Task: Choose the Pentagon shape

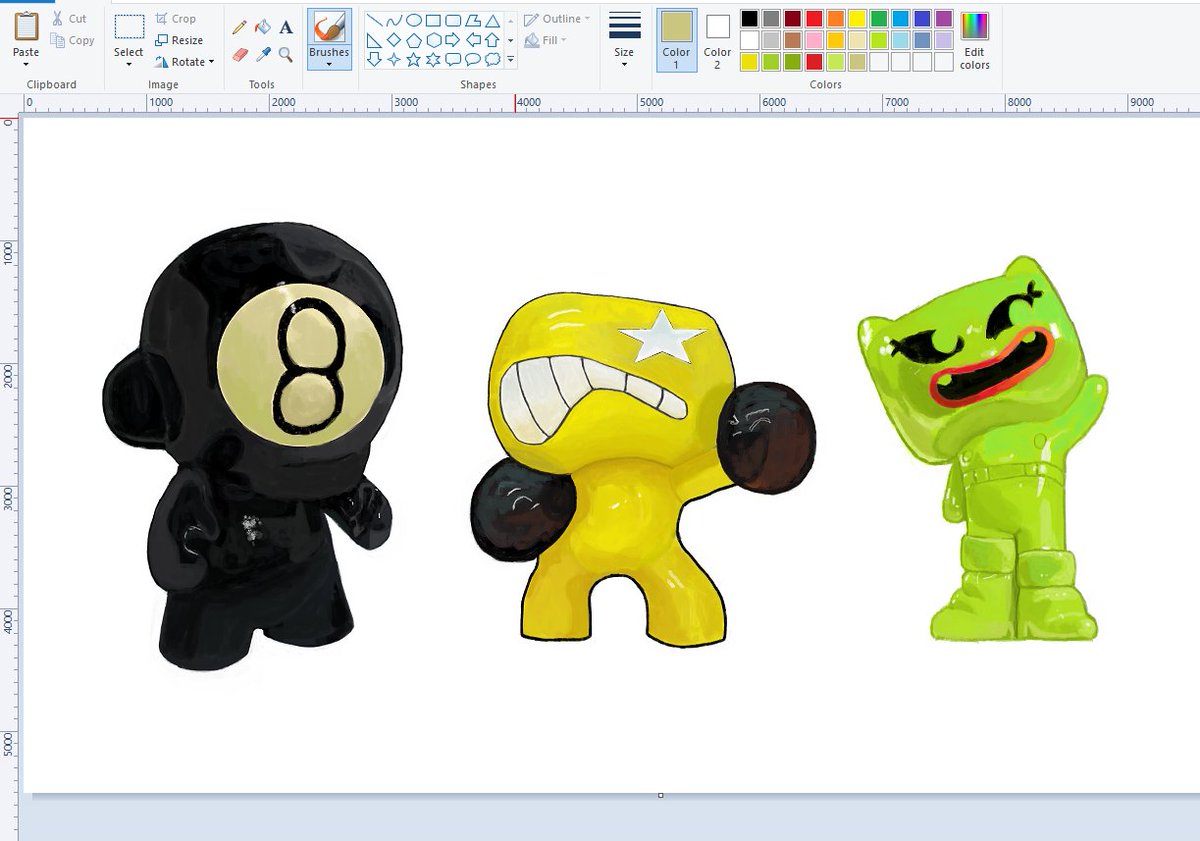Action: tap(413, 40)
